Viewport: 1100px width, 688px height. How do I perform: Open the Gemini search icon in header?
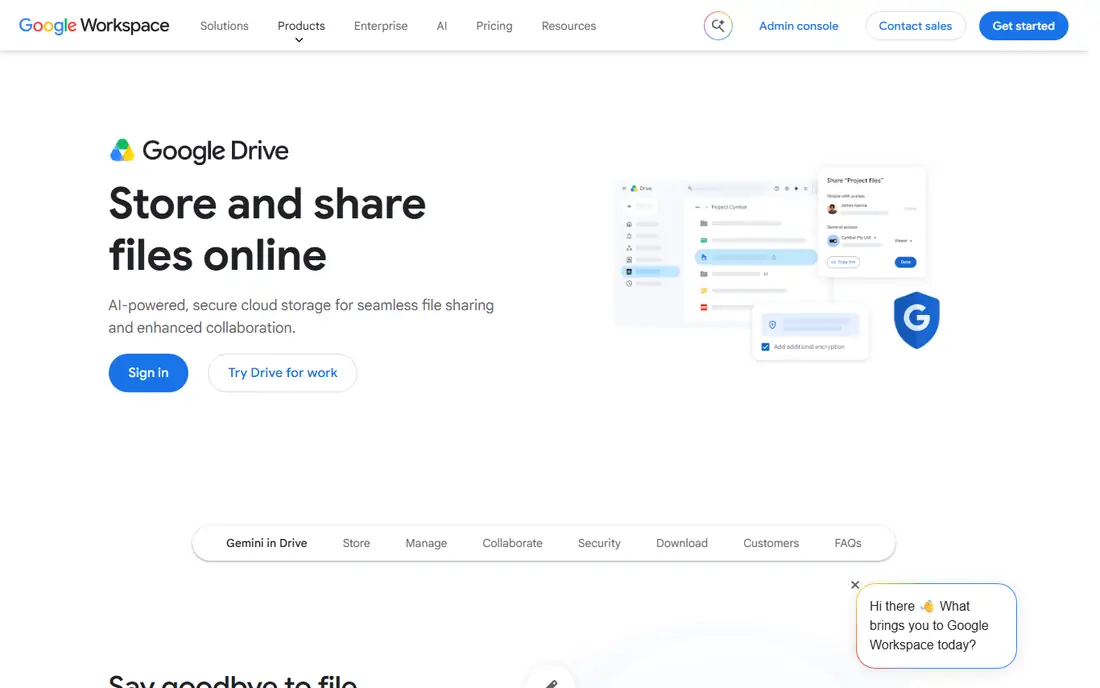coord(718,26)
